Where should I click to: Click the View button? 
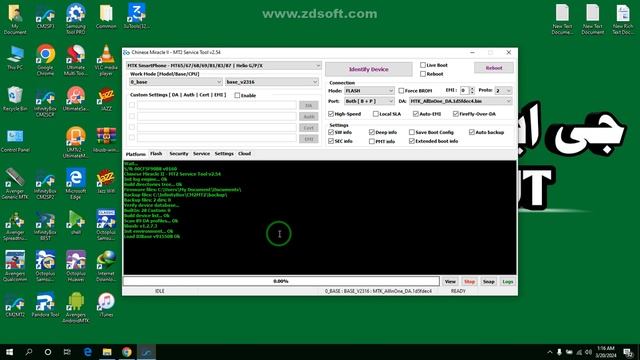point(450,282)
